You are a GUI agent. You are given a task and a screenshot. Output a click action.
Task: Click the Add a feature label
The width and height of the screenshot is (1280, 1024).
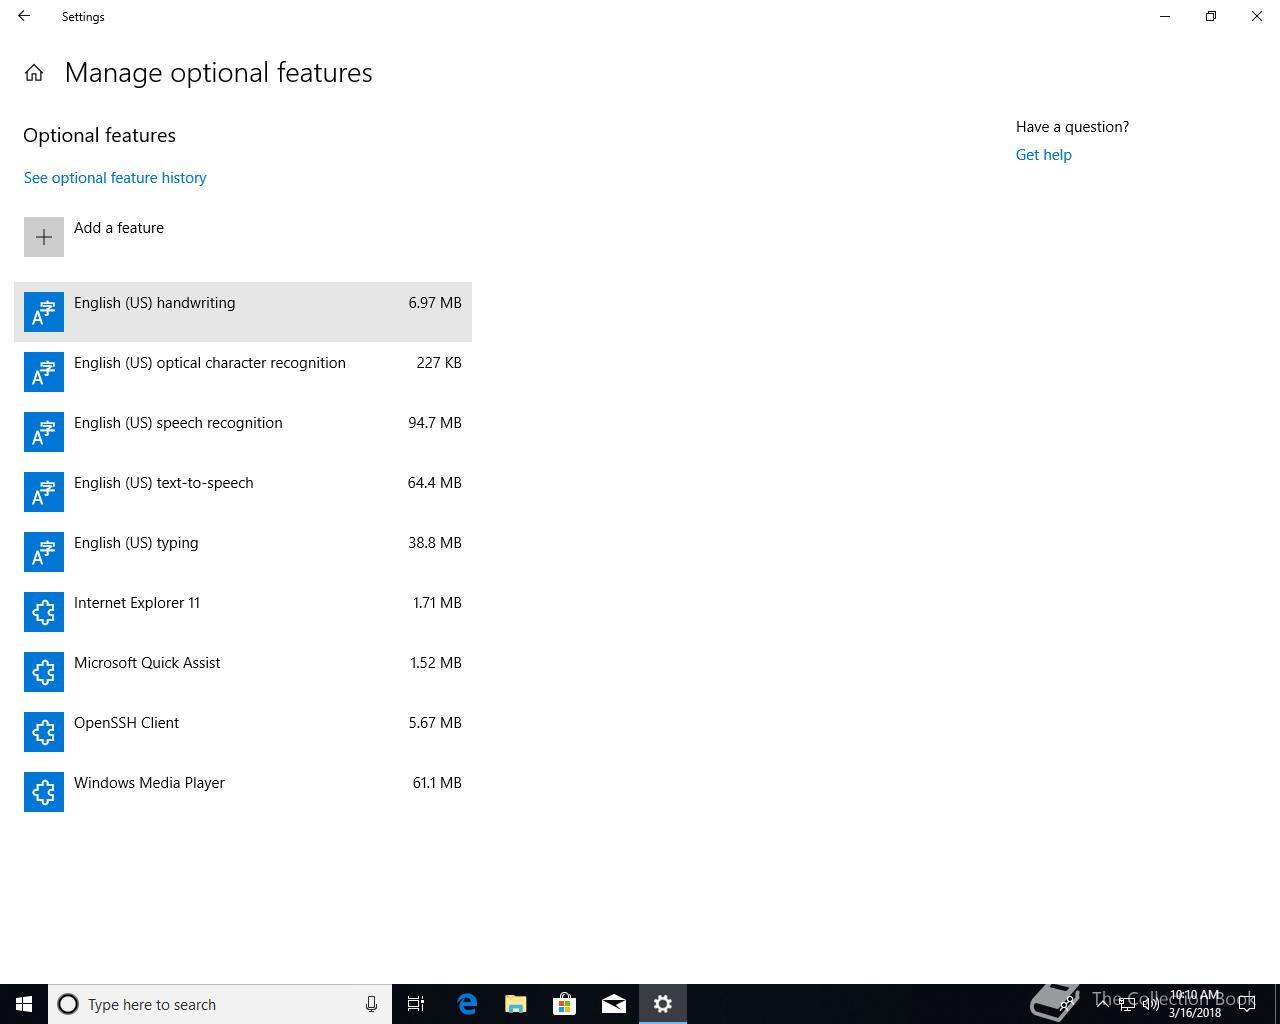[x=119, y=228]
